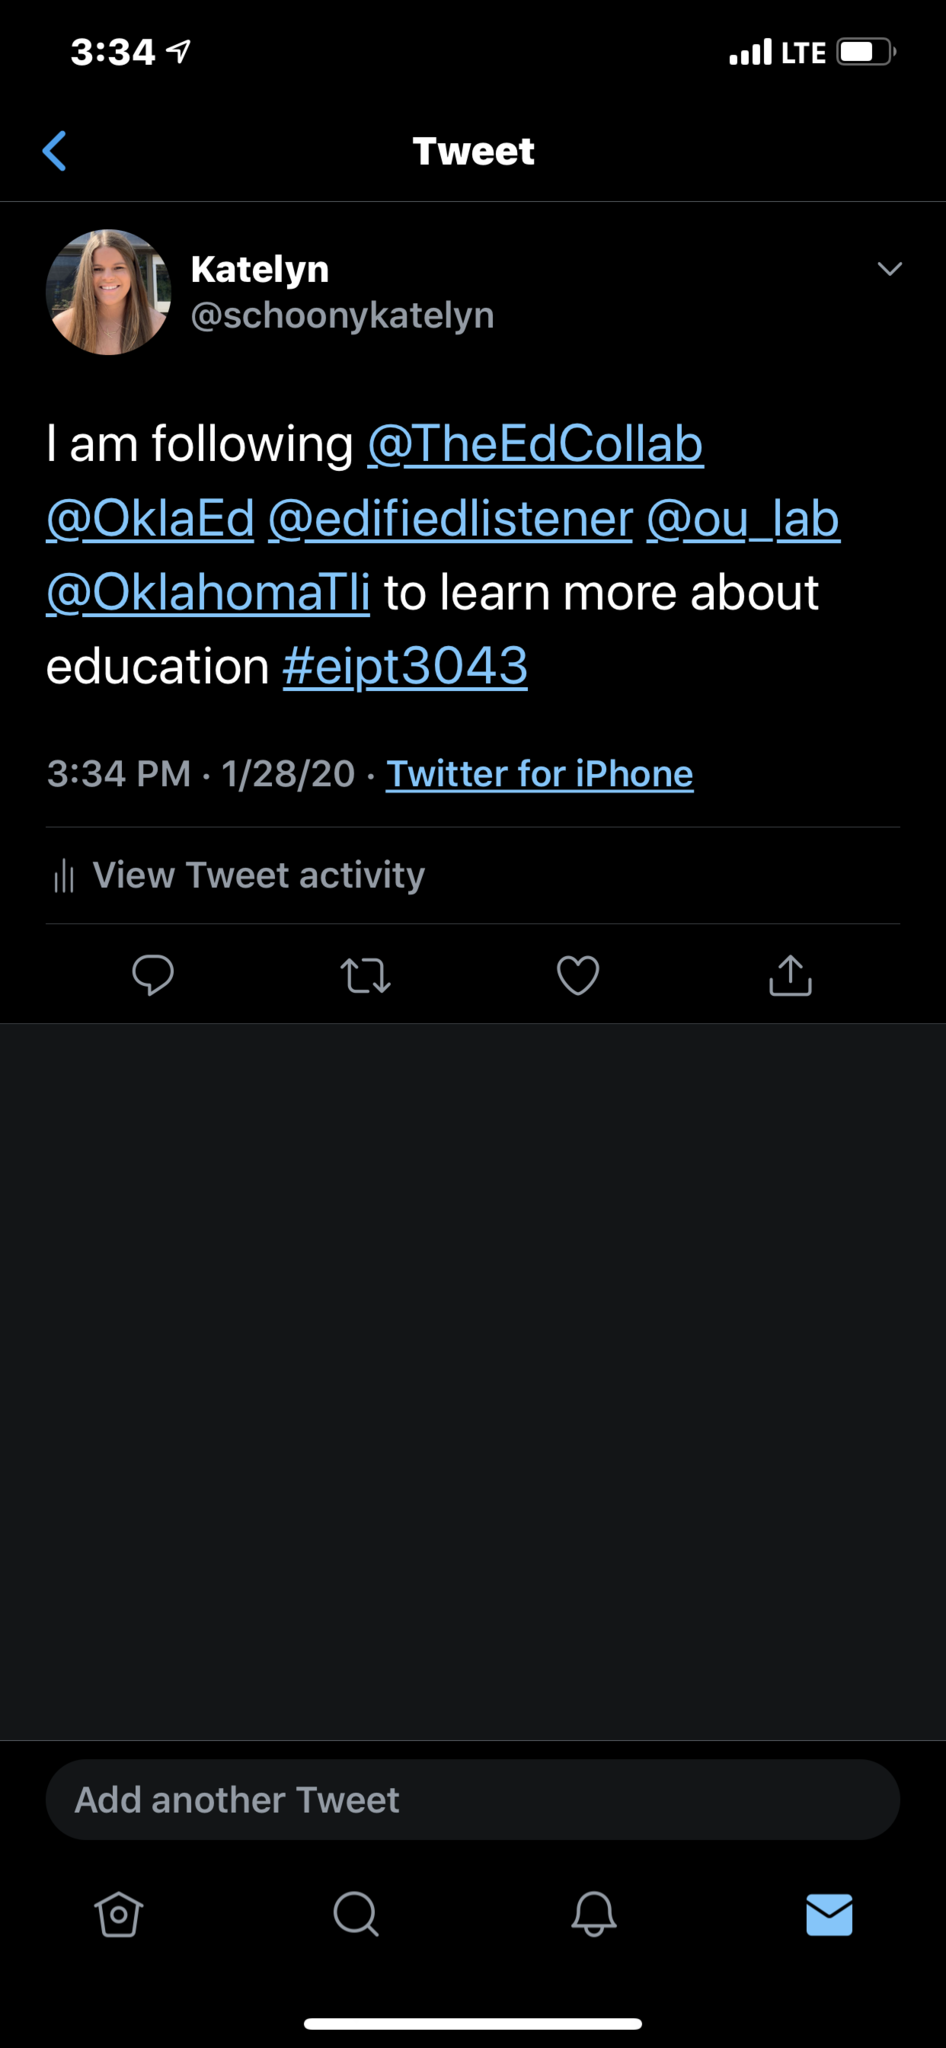
Task: Open the @OklaEd profile link
Action: point(151,518)
